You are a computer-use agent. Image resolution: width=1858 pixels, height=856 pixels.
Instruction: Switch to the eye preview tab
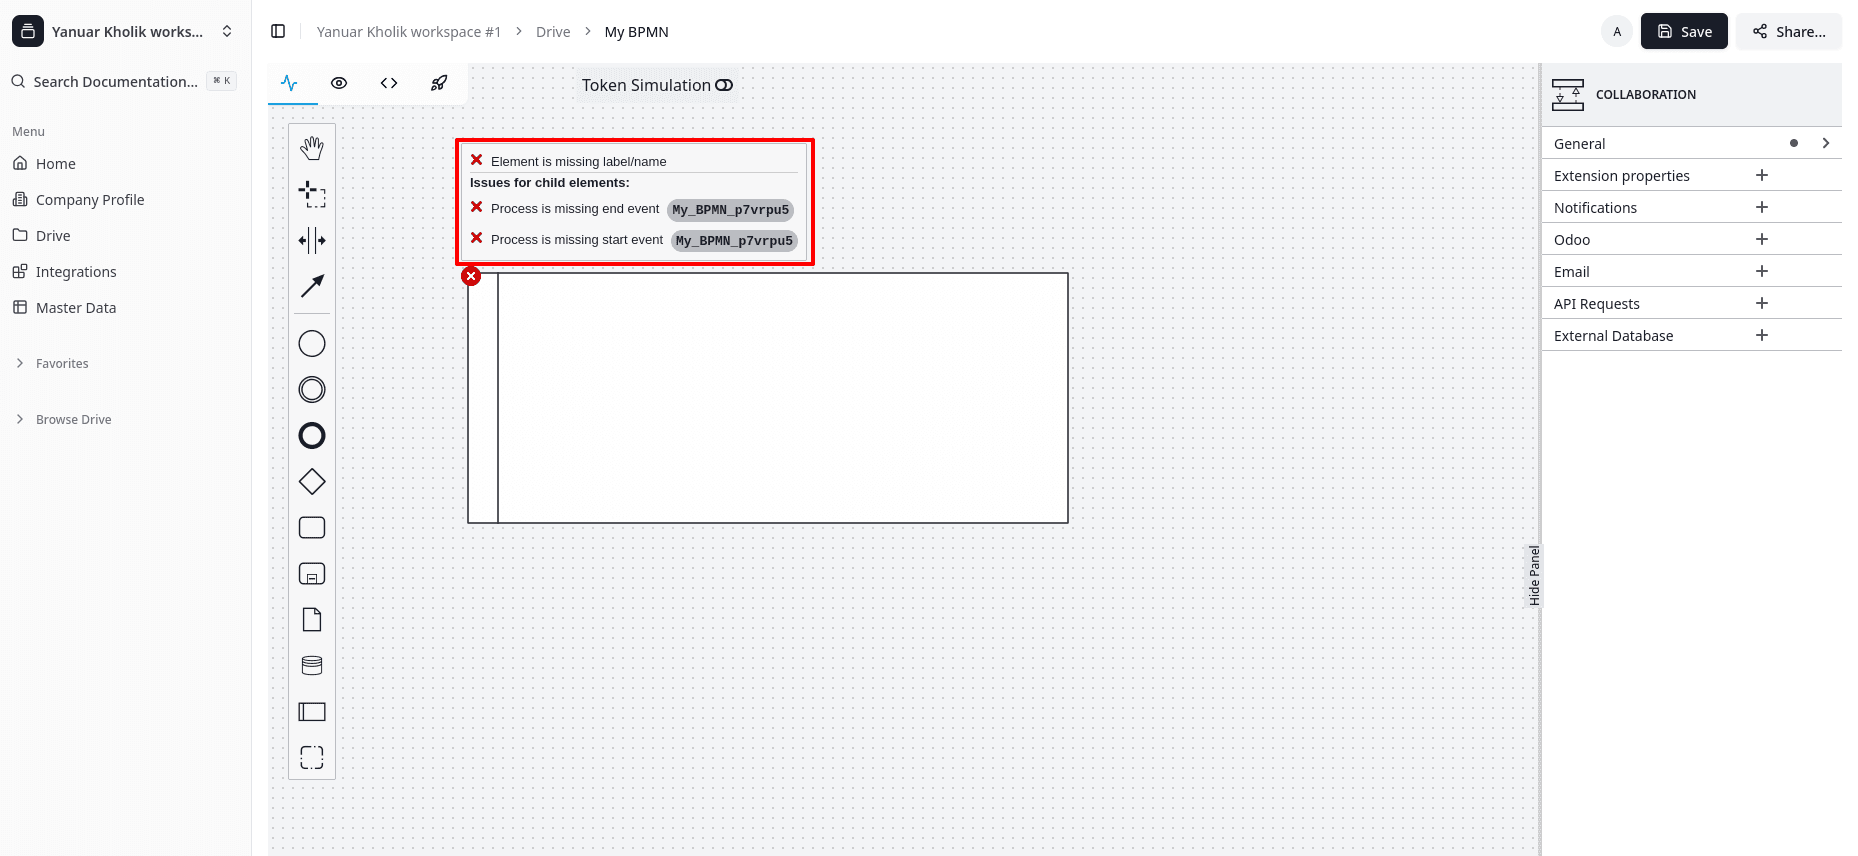point(339,84)
